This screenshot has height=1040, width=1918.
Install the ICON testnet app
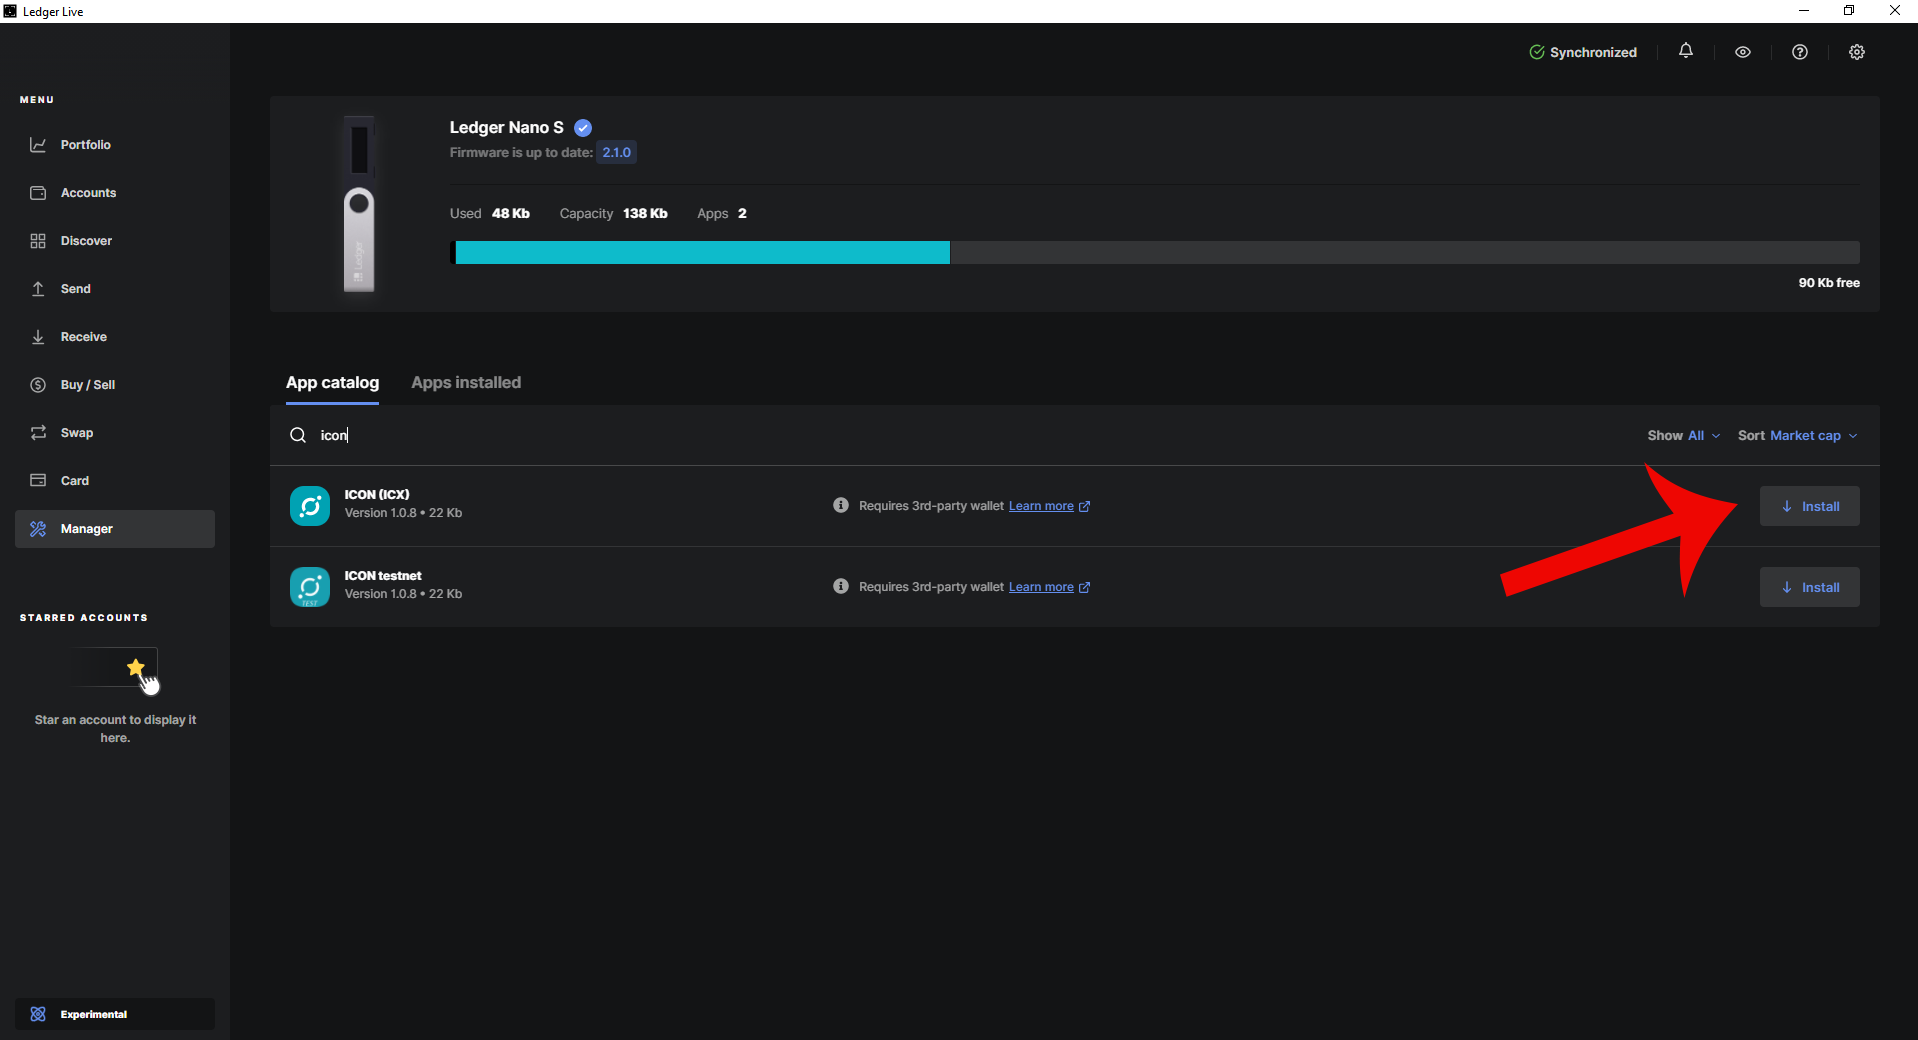(1810, 587)
